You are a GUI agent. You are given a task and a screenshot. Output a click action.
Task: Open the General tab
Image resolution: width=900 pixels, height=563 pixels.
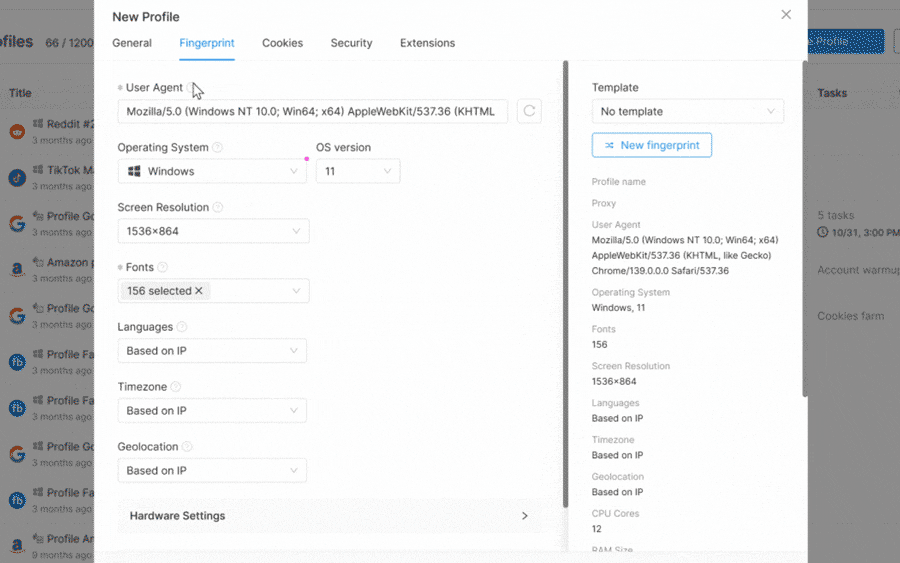132,43
